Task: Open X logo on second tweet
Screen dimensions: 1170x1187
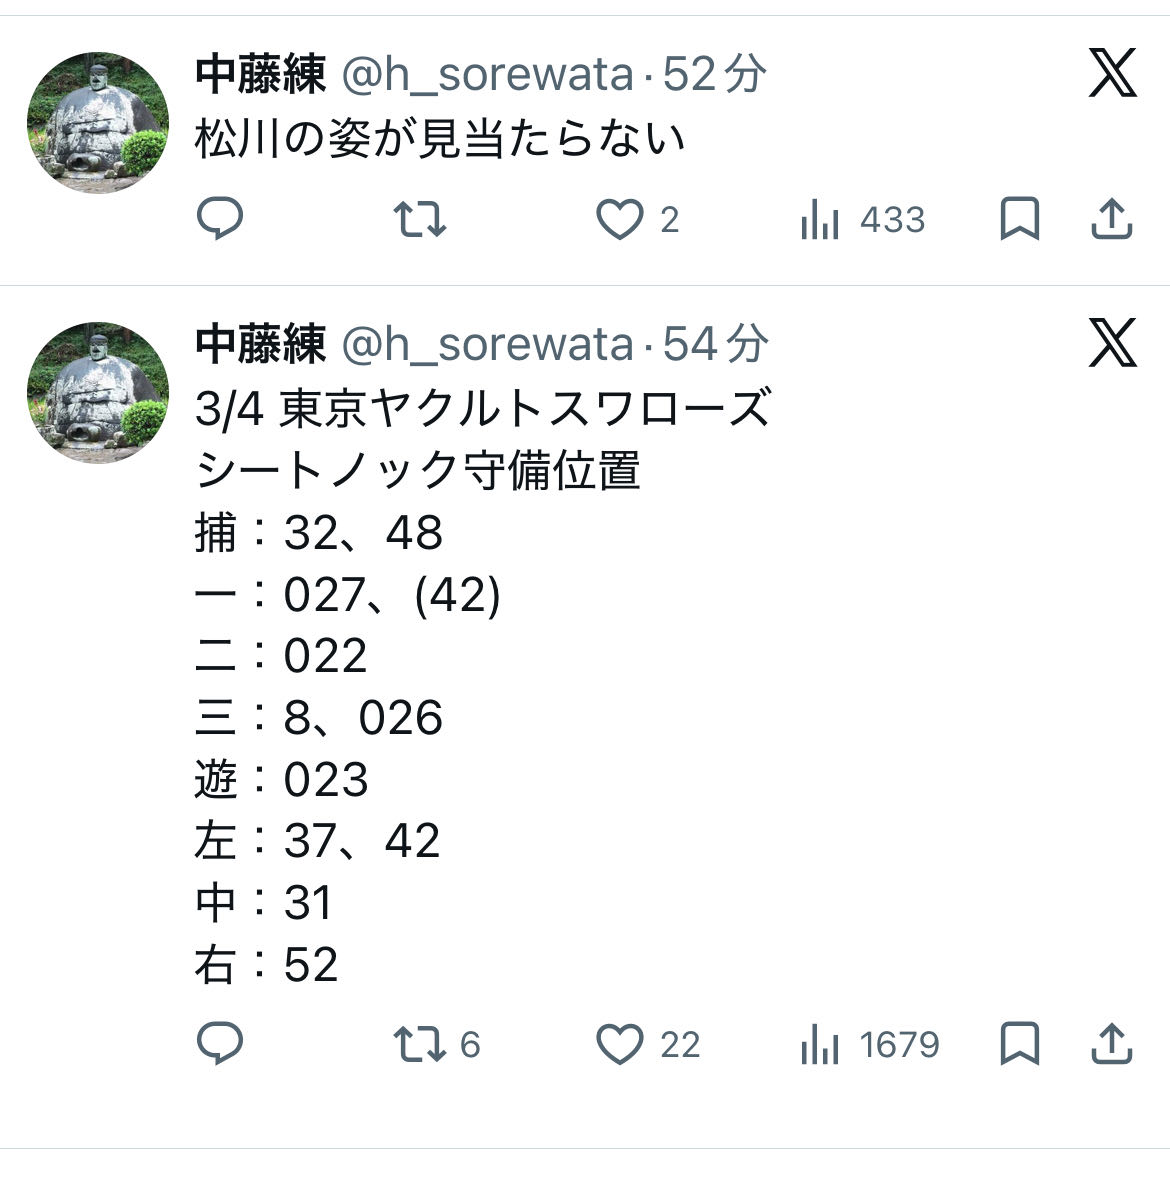Action: coord(1112,344)
